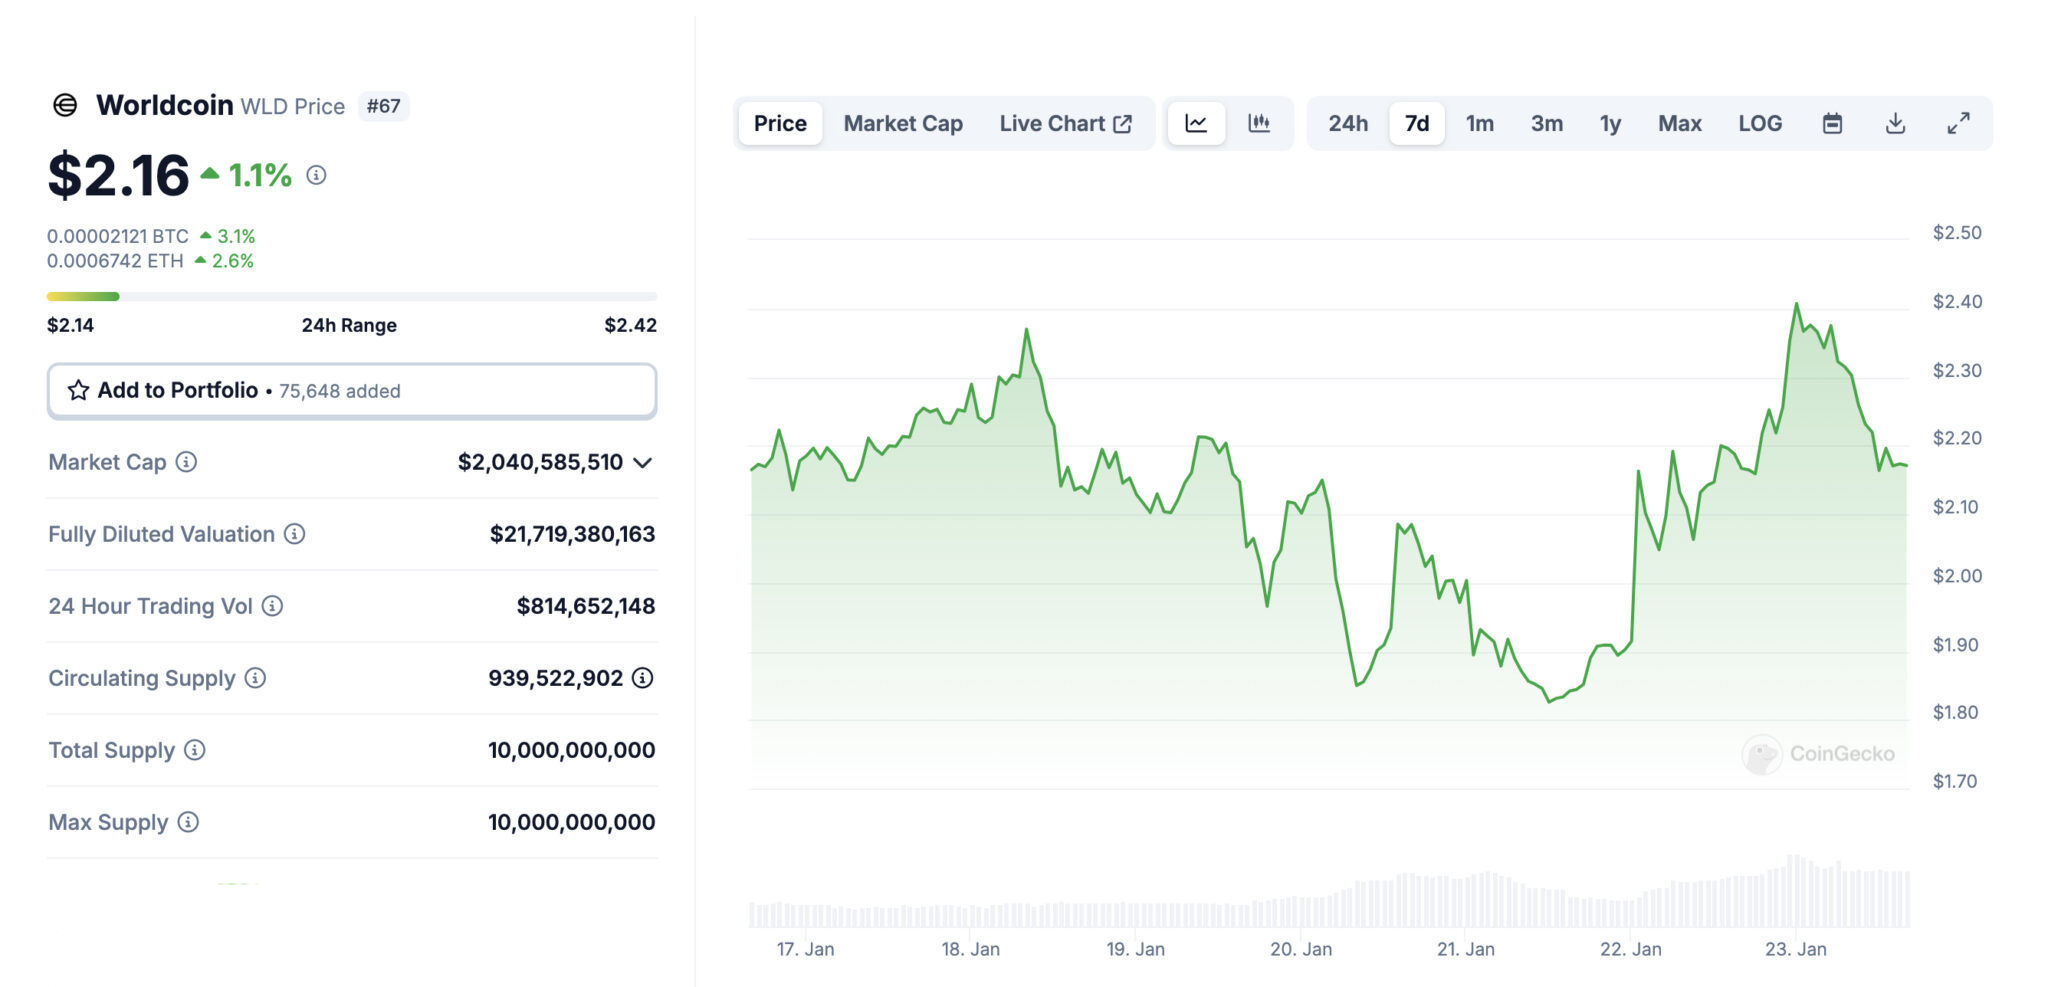Click the 20. Jan date axis label
The width and height of the screenshot is (2048, 987).
(x=1301, y=949)
